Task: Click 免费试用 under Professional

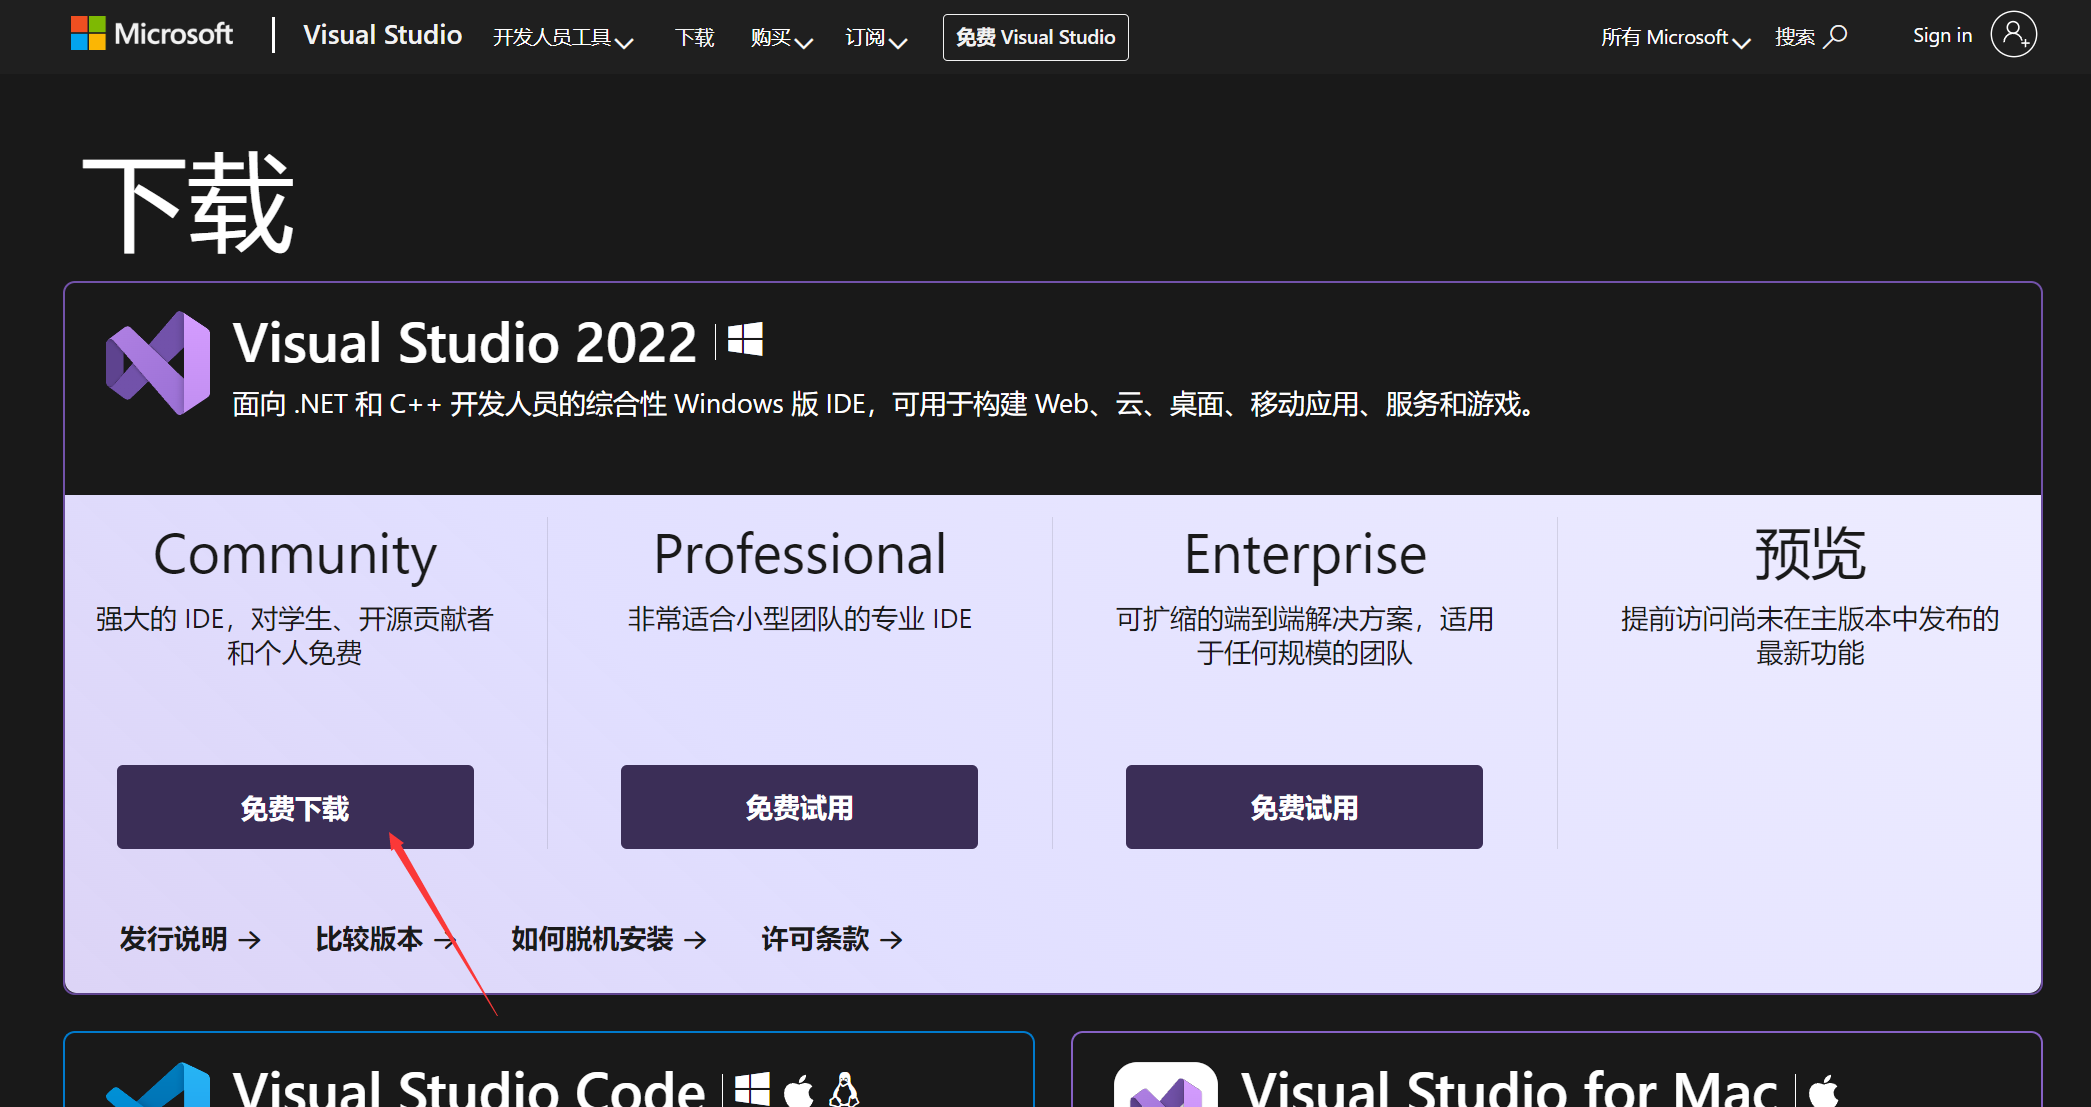Action: tap(799, 807)
